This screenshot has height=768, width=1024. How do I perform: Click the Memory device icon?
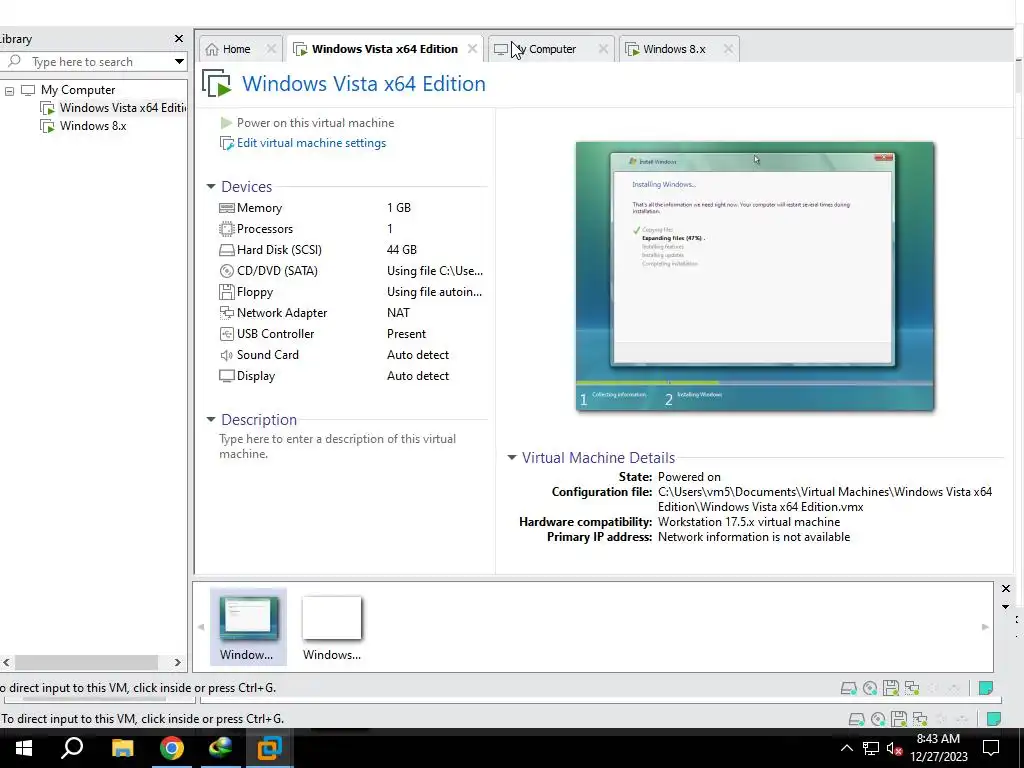point(227,208)
